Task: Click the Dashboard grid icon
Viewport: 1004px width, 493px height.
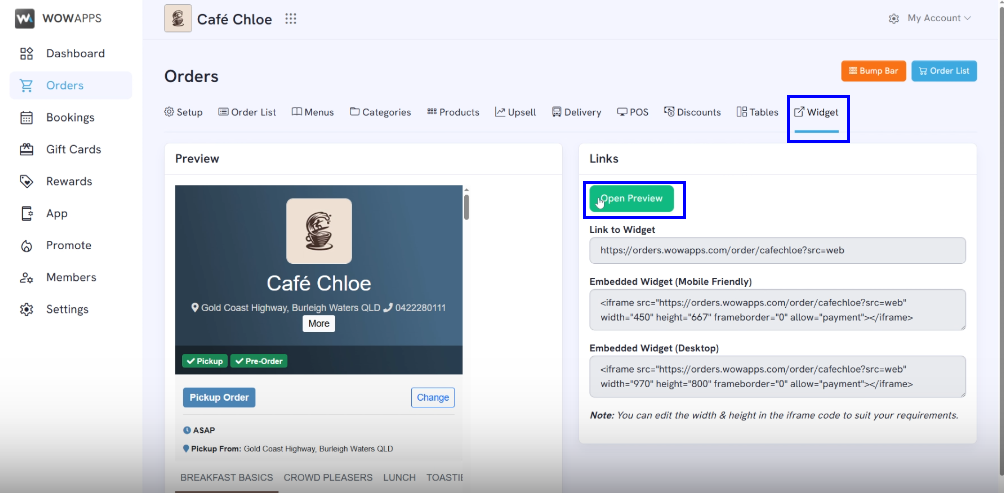Action: (x=26, y=53)
